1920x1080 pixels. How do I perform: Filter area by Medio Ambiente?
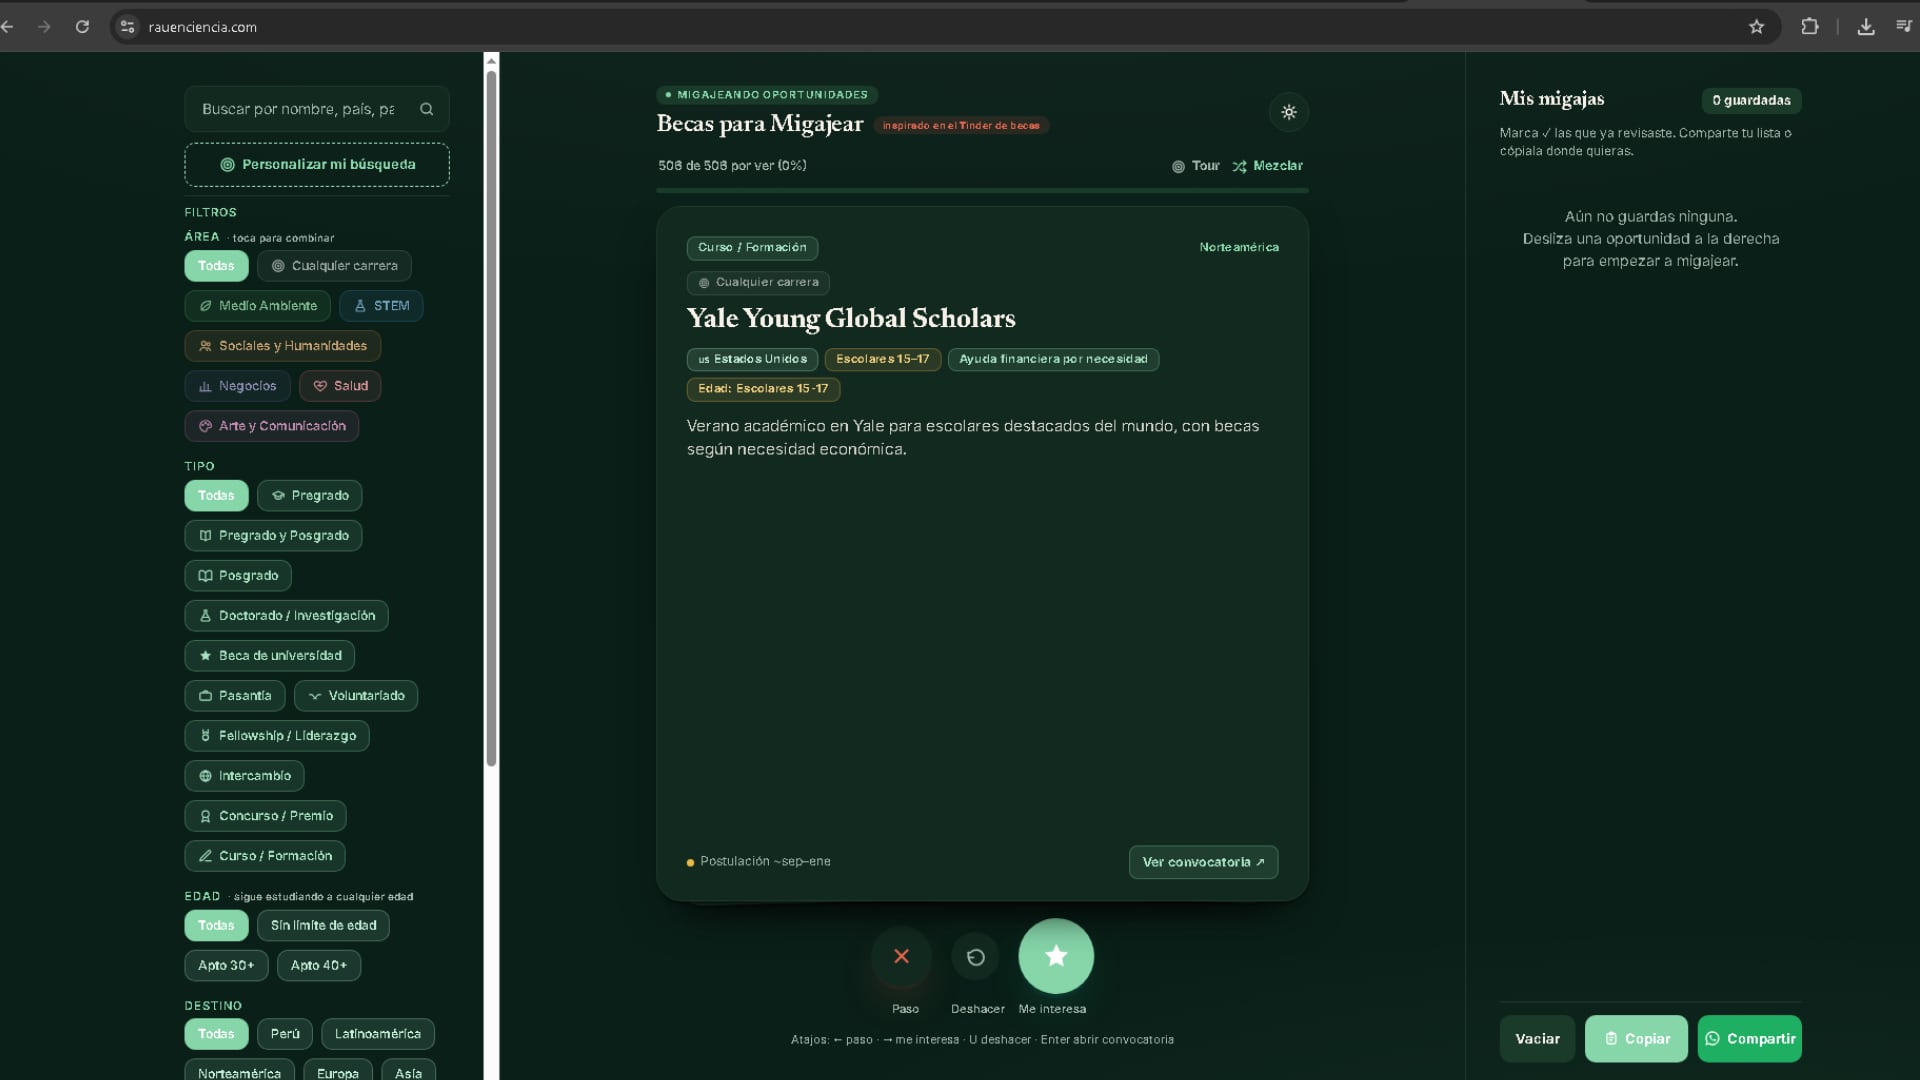click(x=257, y=306)
